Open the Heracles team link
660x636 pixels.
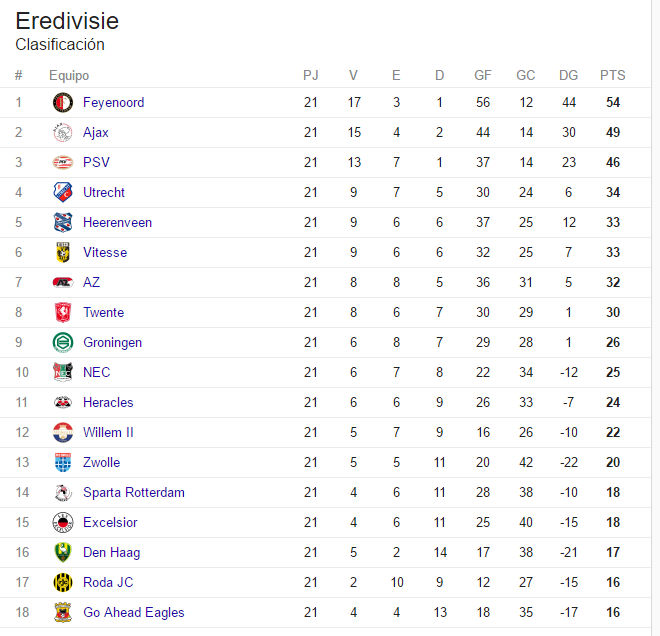[x=108, y=402]
